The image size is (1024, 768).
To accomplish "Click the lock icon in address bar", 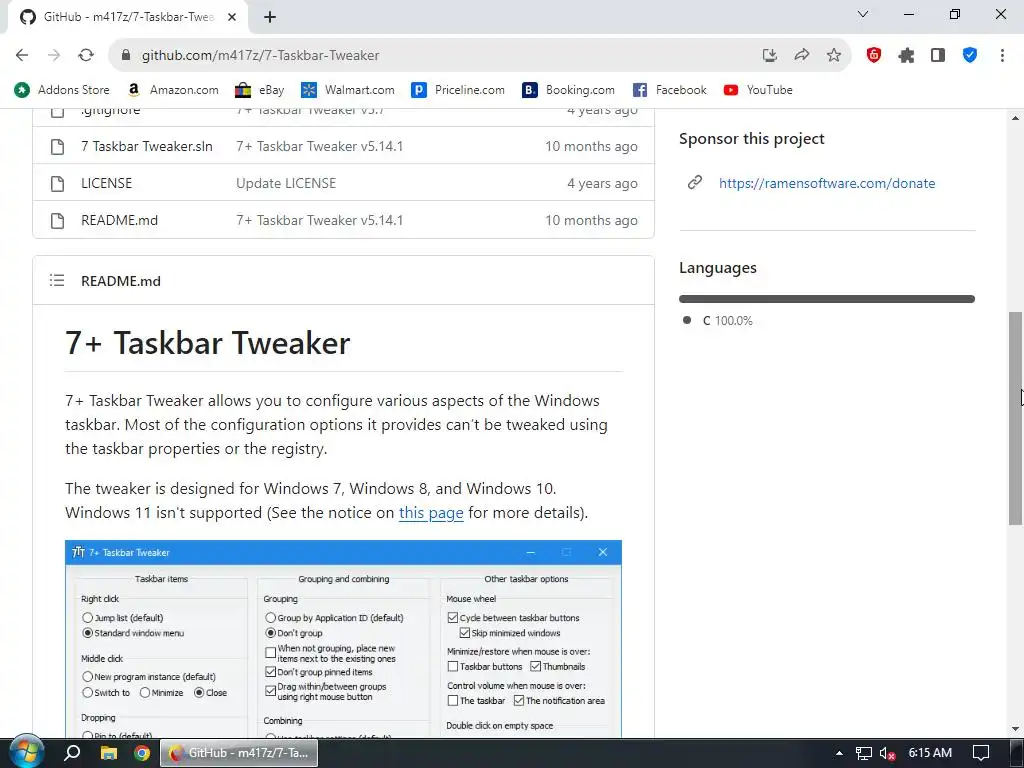I will point(126,56).
